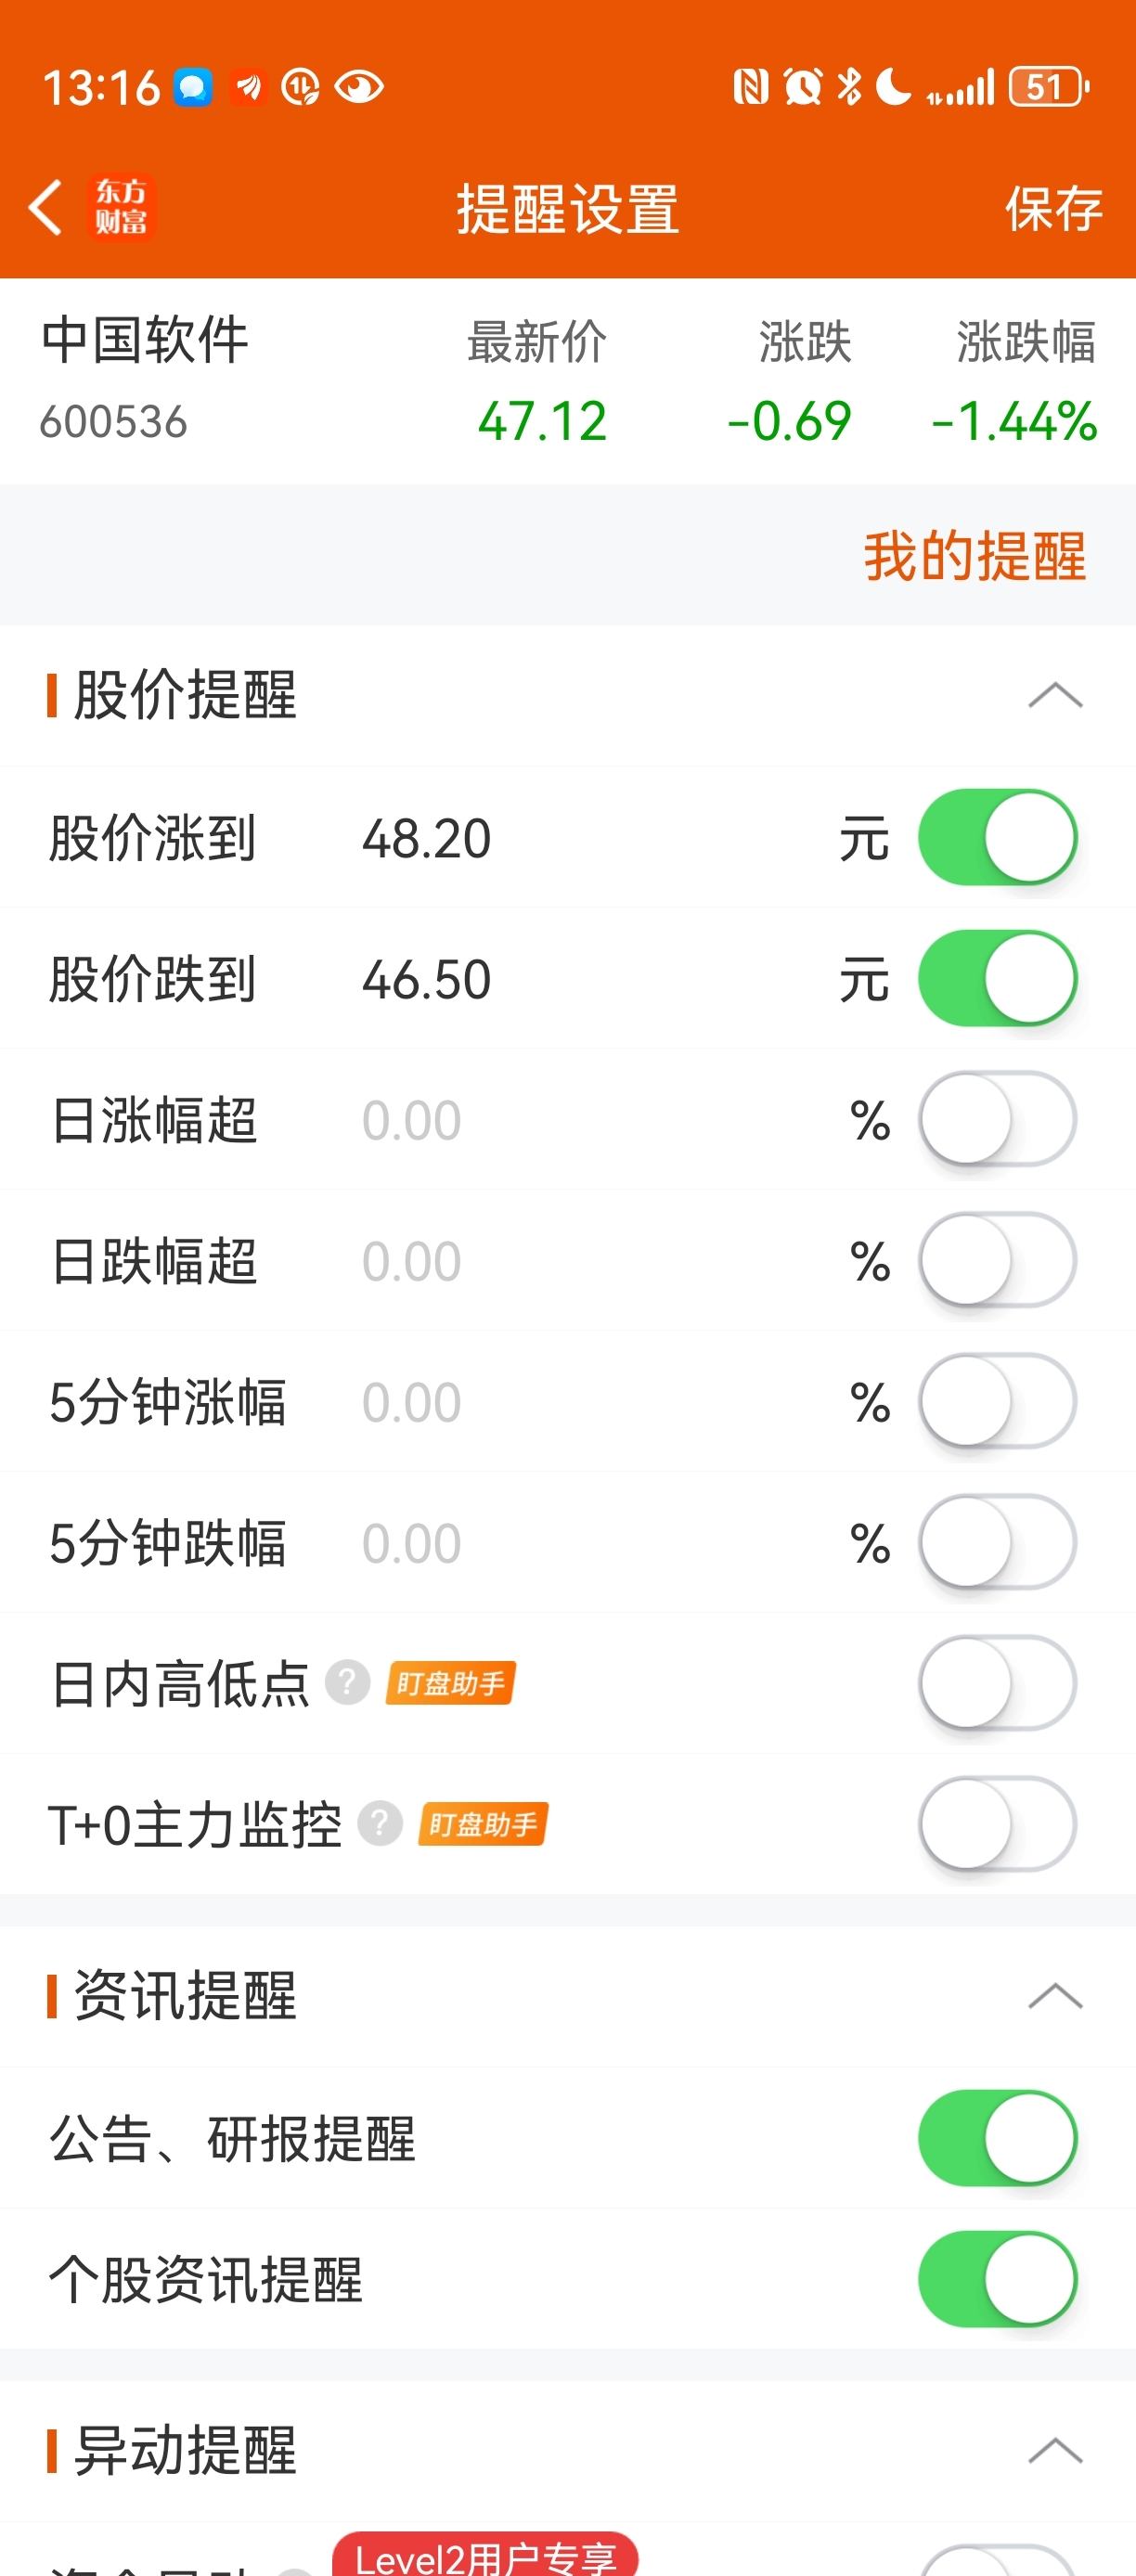The height and width of the screenshot is (2576, 1136).
Task: Tap the 盯盘助手 badge next to 日内高低点
Action: 451,1683
